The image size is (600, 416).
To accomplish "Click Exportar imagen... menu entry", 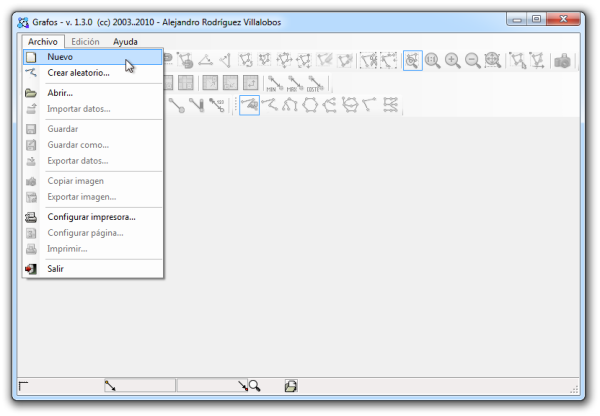I will (x=93, y=197).
